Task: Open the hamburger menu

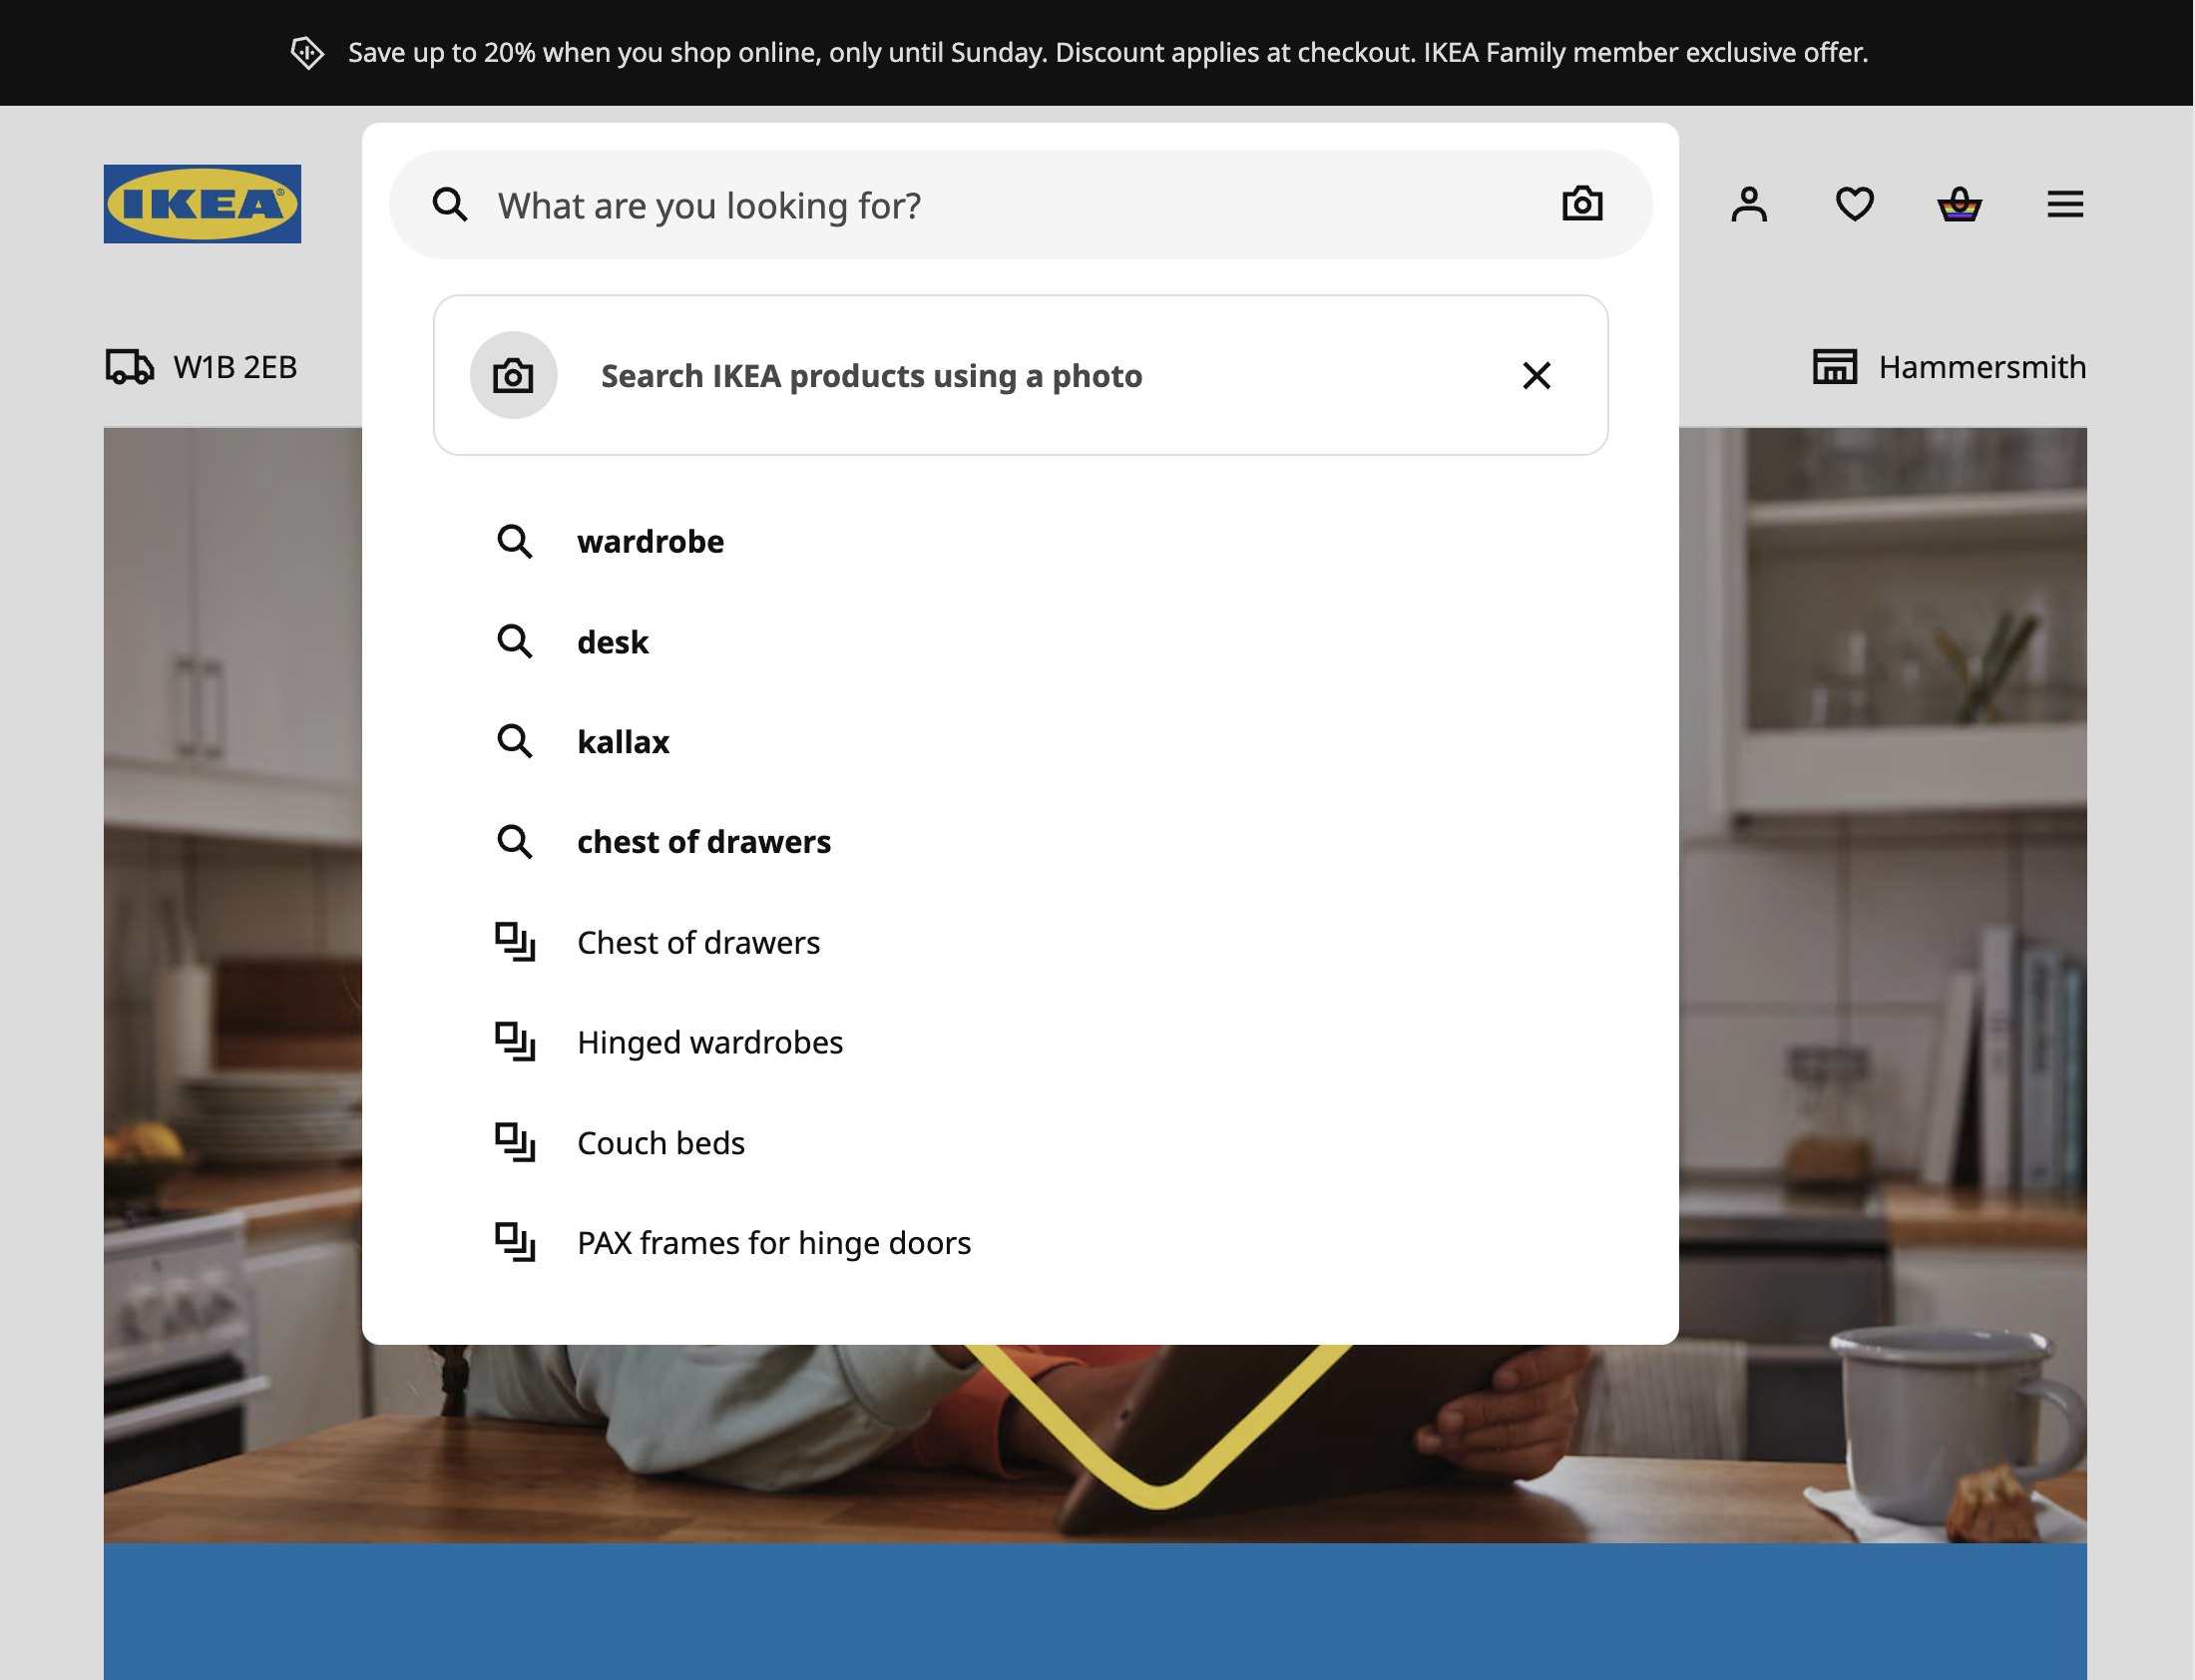Action: (x=2064, y=204)
